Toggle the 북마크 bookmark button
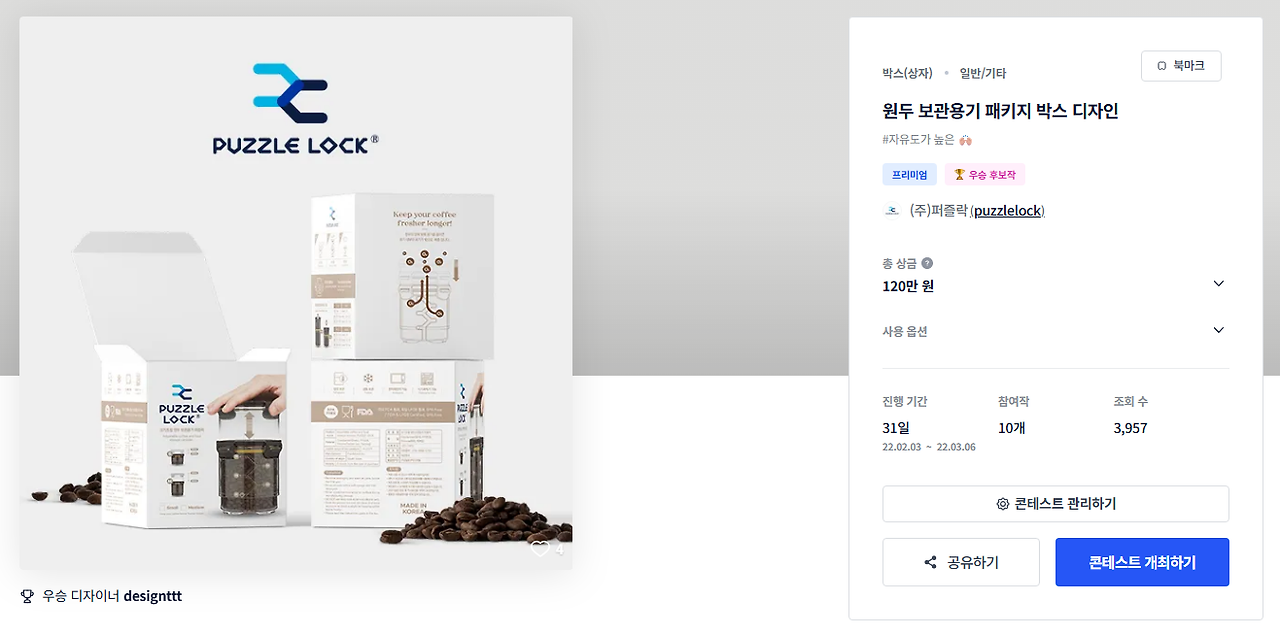1280x634 pixels. point(1181,66)
